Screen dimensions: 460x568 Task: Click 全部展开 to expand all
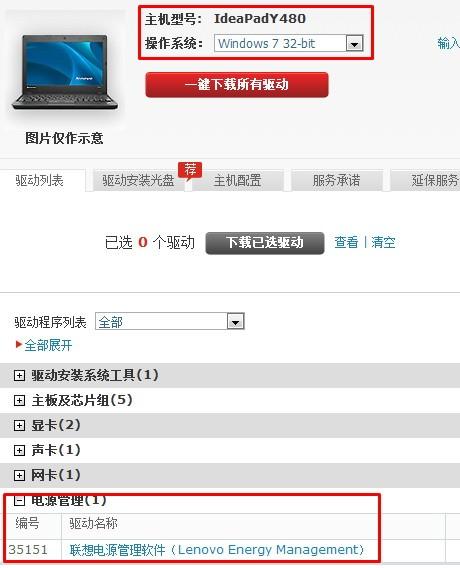[48, 345]
